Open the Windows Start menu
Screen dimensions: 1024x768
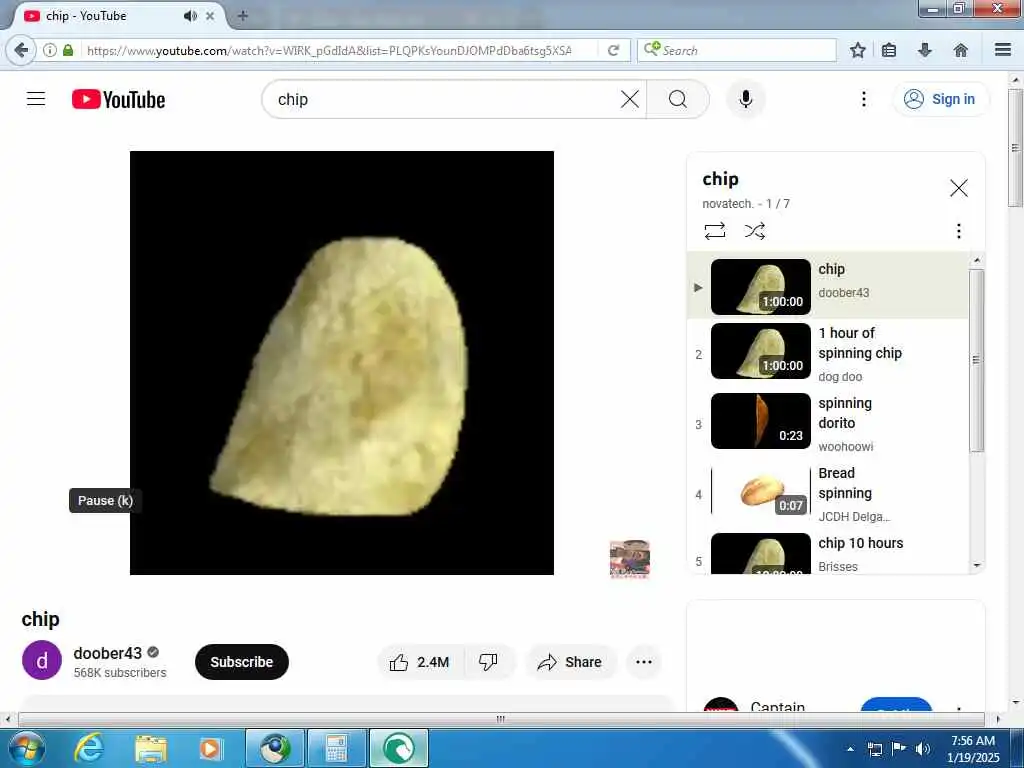coord(25,748)
